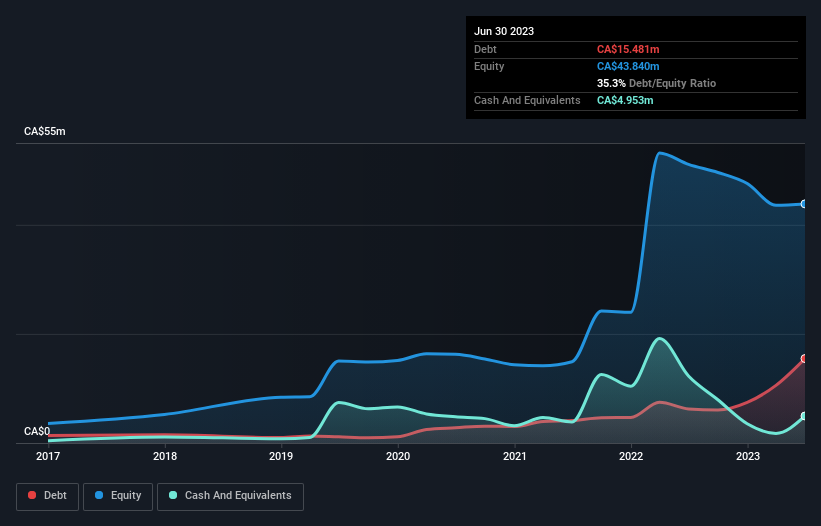Viewport: 821px width, 526px height.
Task: Click the 2018 x-axis label
Action: coord(165,456)
